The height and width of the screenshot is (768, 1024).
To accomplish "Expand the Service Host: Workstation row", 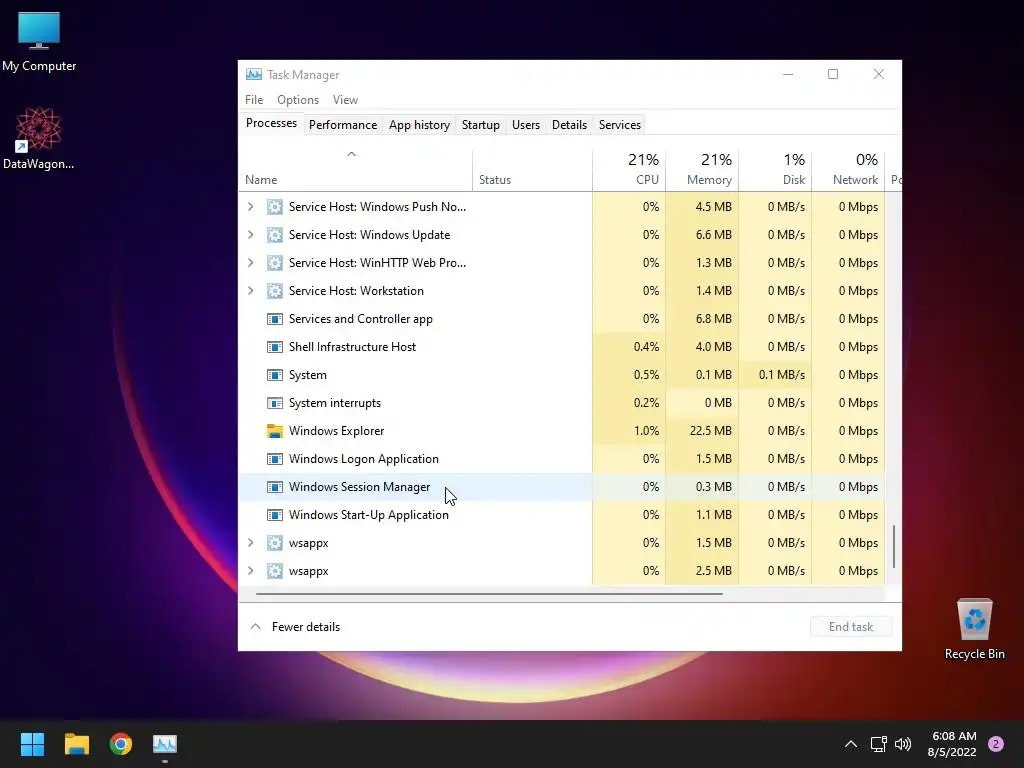I will [x=251, y=291].
